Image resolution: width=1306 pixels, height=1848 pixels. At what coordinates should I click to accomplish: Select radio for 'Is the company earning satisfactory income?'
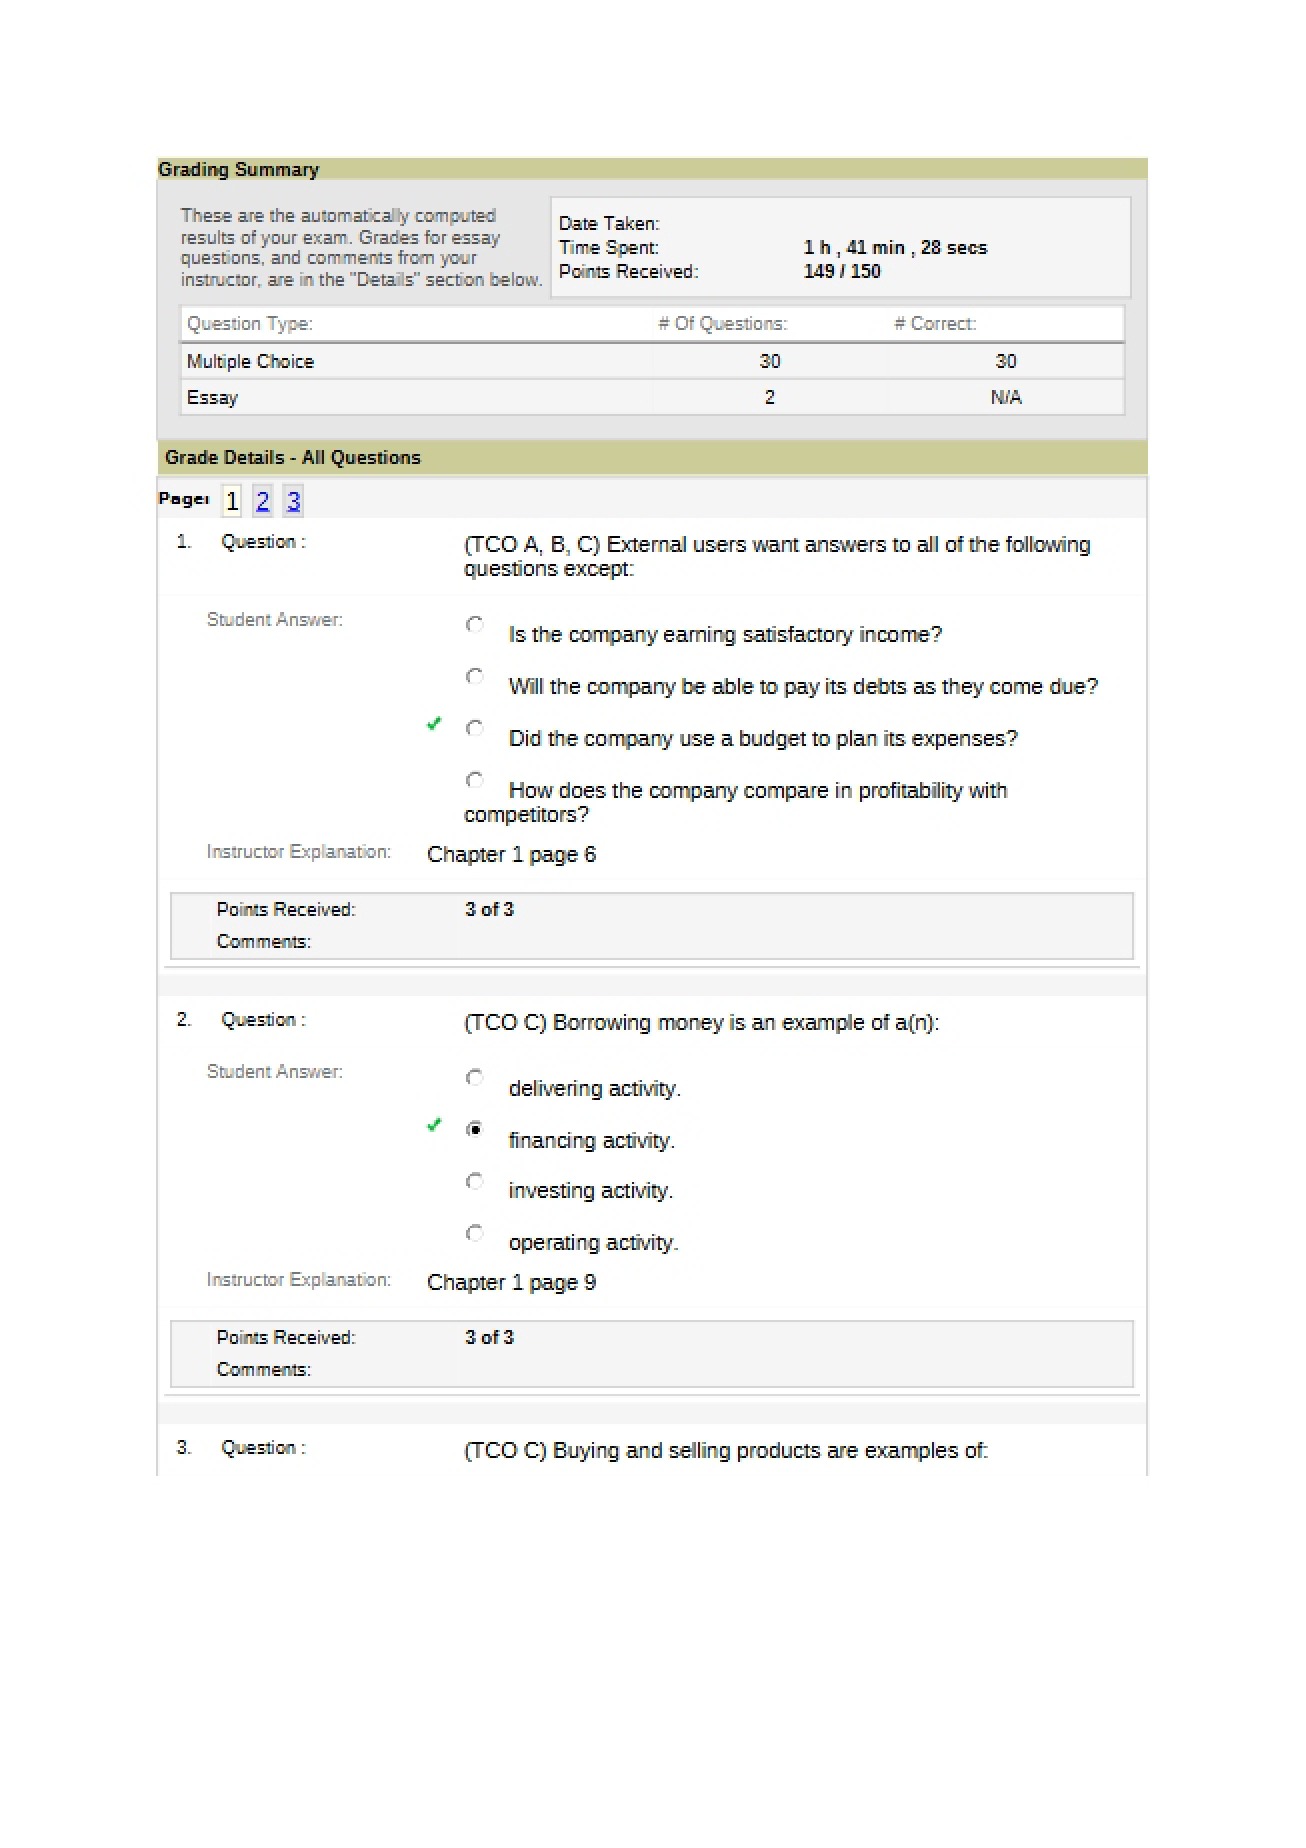tap(475, 625)
